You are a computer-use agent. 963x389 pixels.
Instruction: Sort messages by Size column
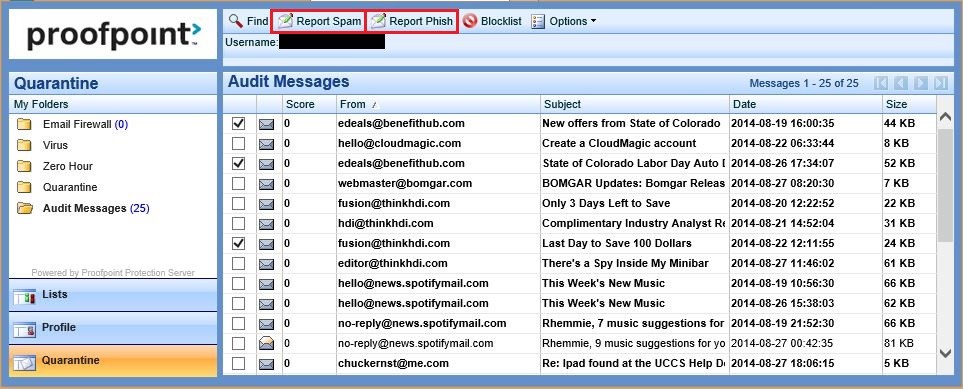click(909, 104)
